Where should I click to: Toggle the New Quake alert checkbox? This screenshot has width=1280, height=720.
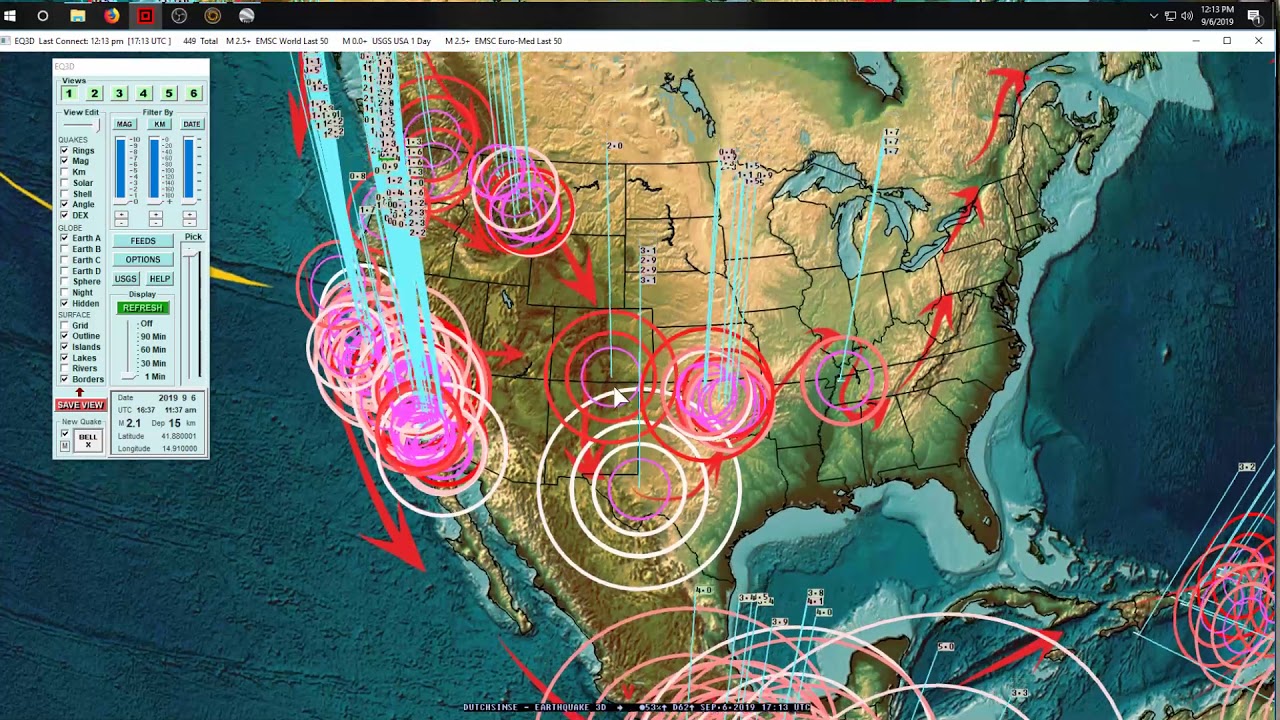[x=65, y=433]
